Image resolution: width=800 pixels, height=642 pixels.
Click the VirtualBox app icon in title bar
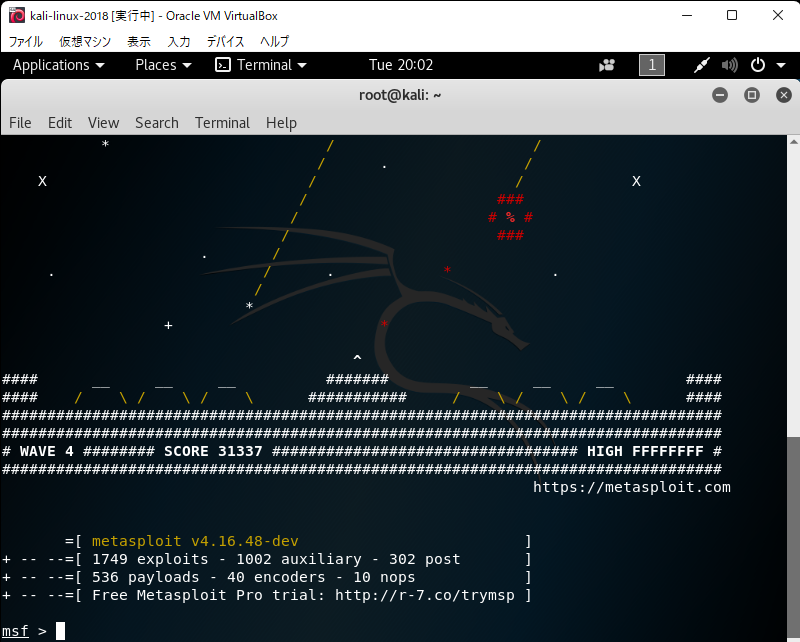tap(17, 15)
